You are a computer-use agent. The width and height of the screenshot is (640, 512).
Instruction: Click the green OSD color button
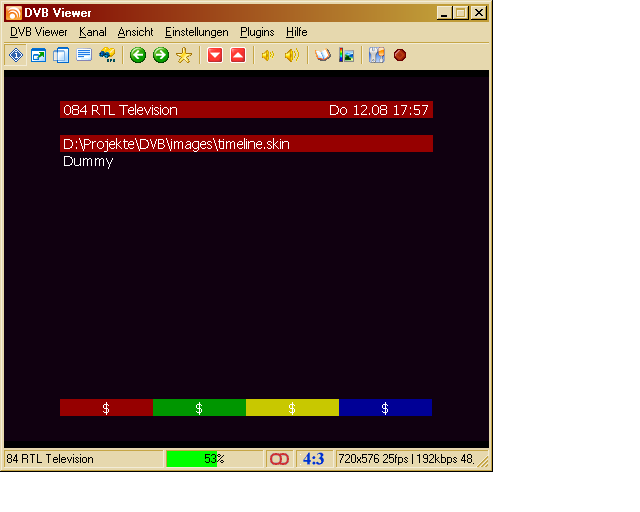199,407
